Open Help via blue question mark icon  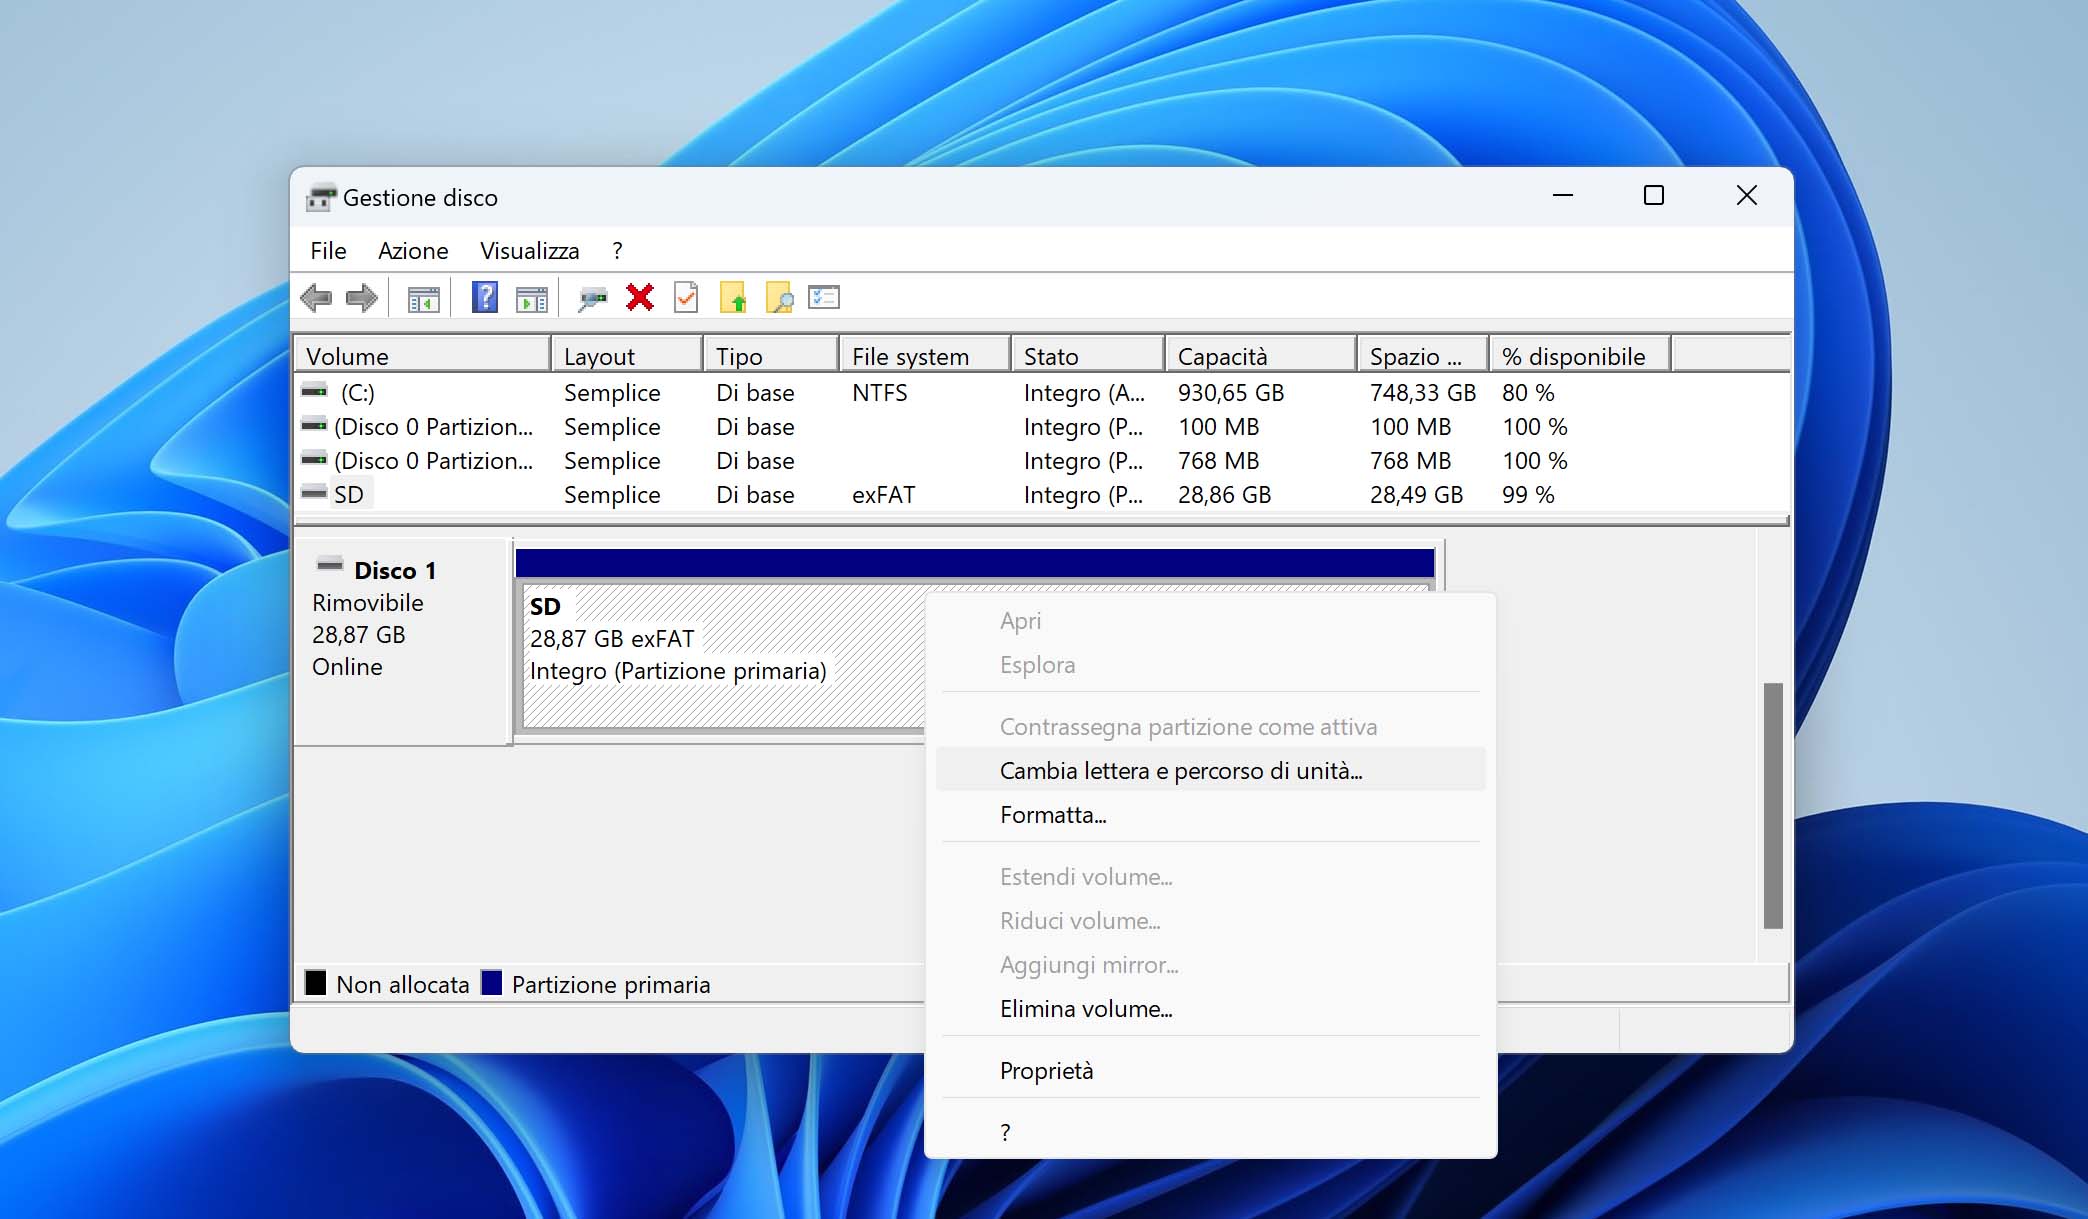485,298
